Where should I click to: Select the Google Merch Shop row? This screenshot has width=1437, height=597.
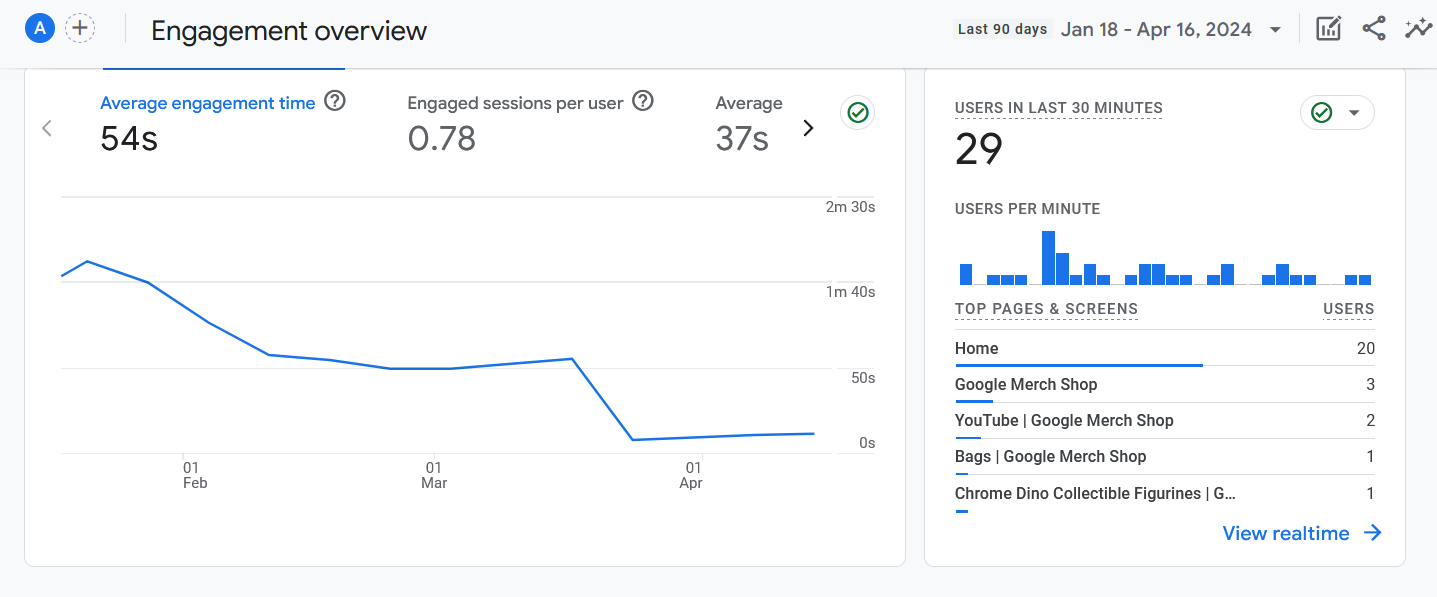coord(1165,385)
